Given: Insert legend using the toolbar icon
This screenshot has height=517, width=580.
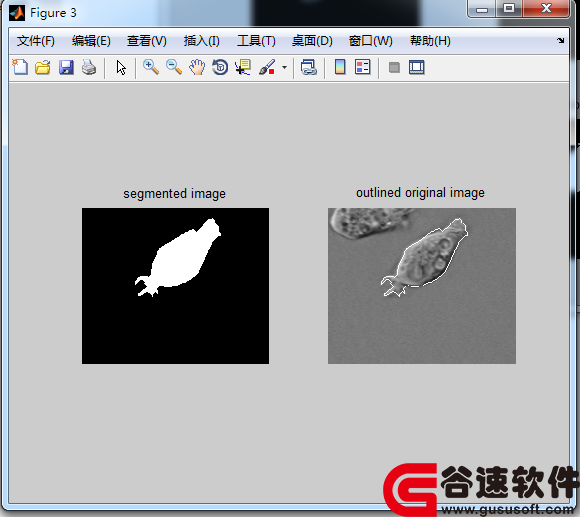Looking at the screenshot, I should (x=362, y=67).
